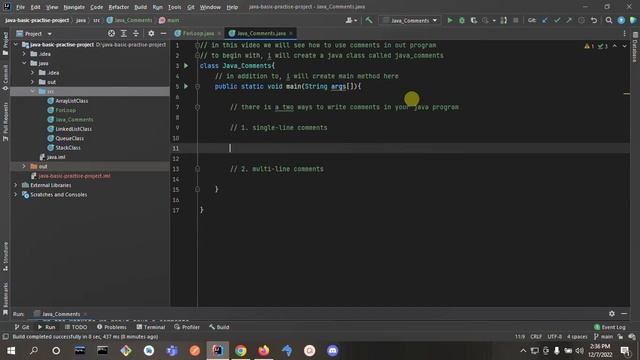This screenshot has height=360, width=640.
Task: Open Pull Requests sidebar tool button
Action: (5, 122)
